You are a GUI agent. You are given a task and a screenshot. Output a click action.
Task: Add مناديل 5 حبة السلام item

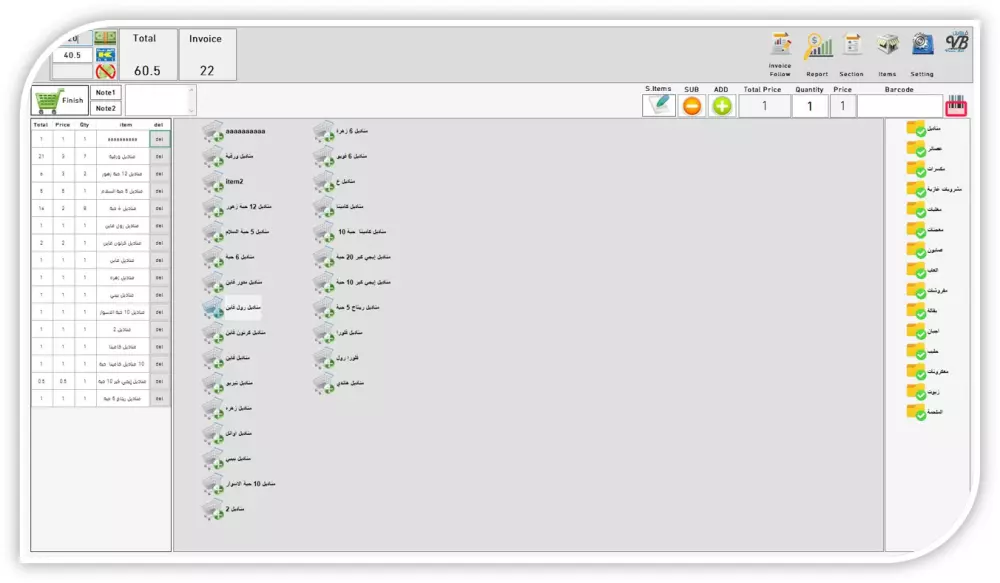[x=236, y=232]
